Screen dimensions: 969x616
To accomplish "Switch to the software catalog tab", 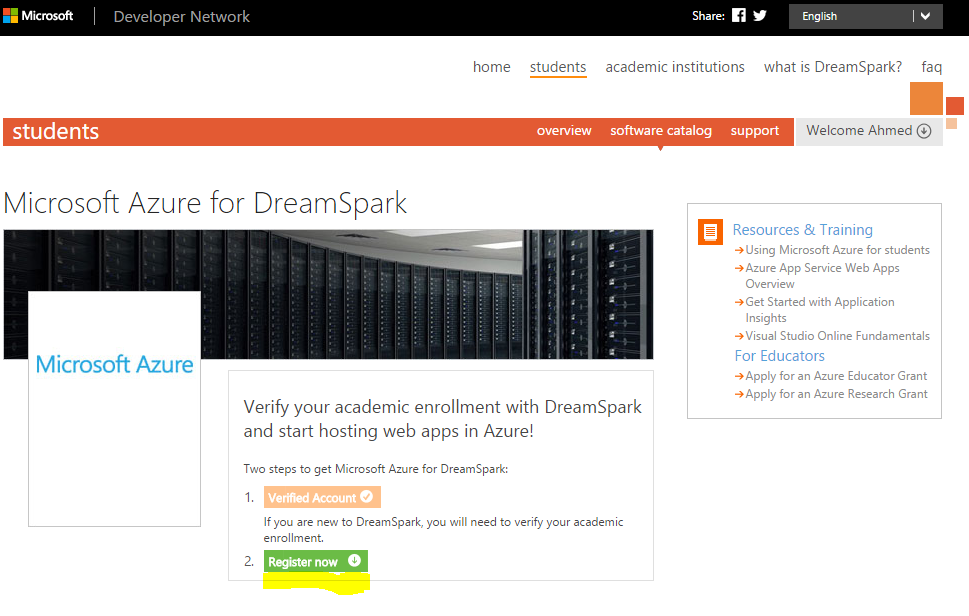I will (x=661, y=131).
